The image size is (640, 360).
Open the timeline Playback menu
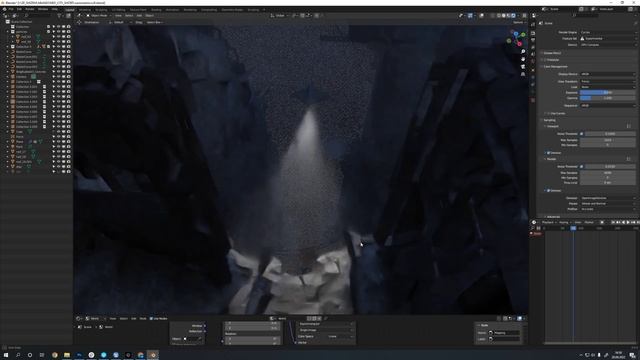coord(549,222)
